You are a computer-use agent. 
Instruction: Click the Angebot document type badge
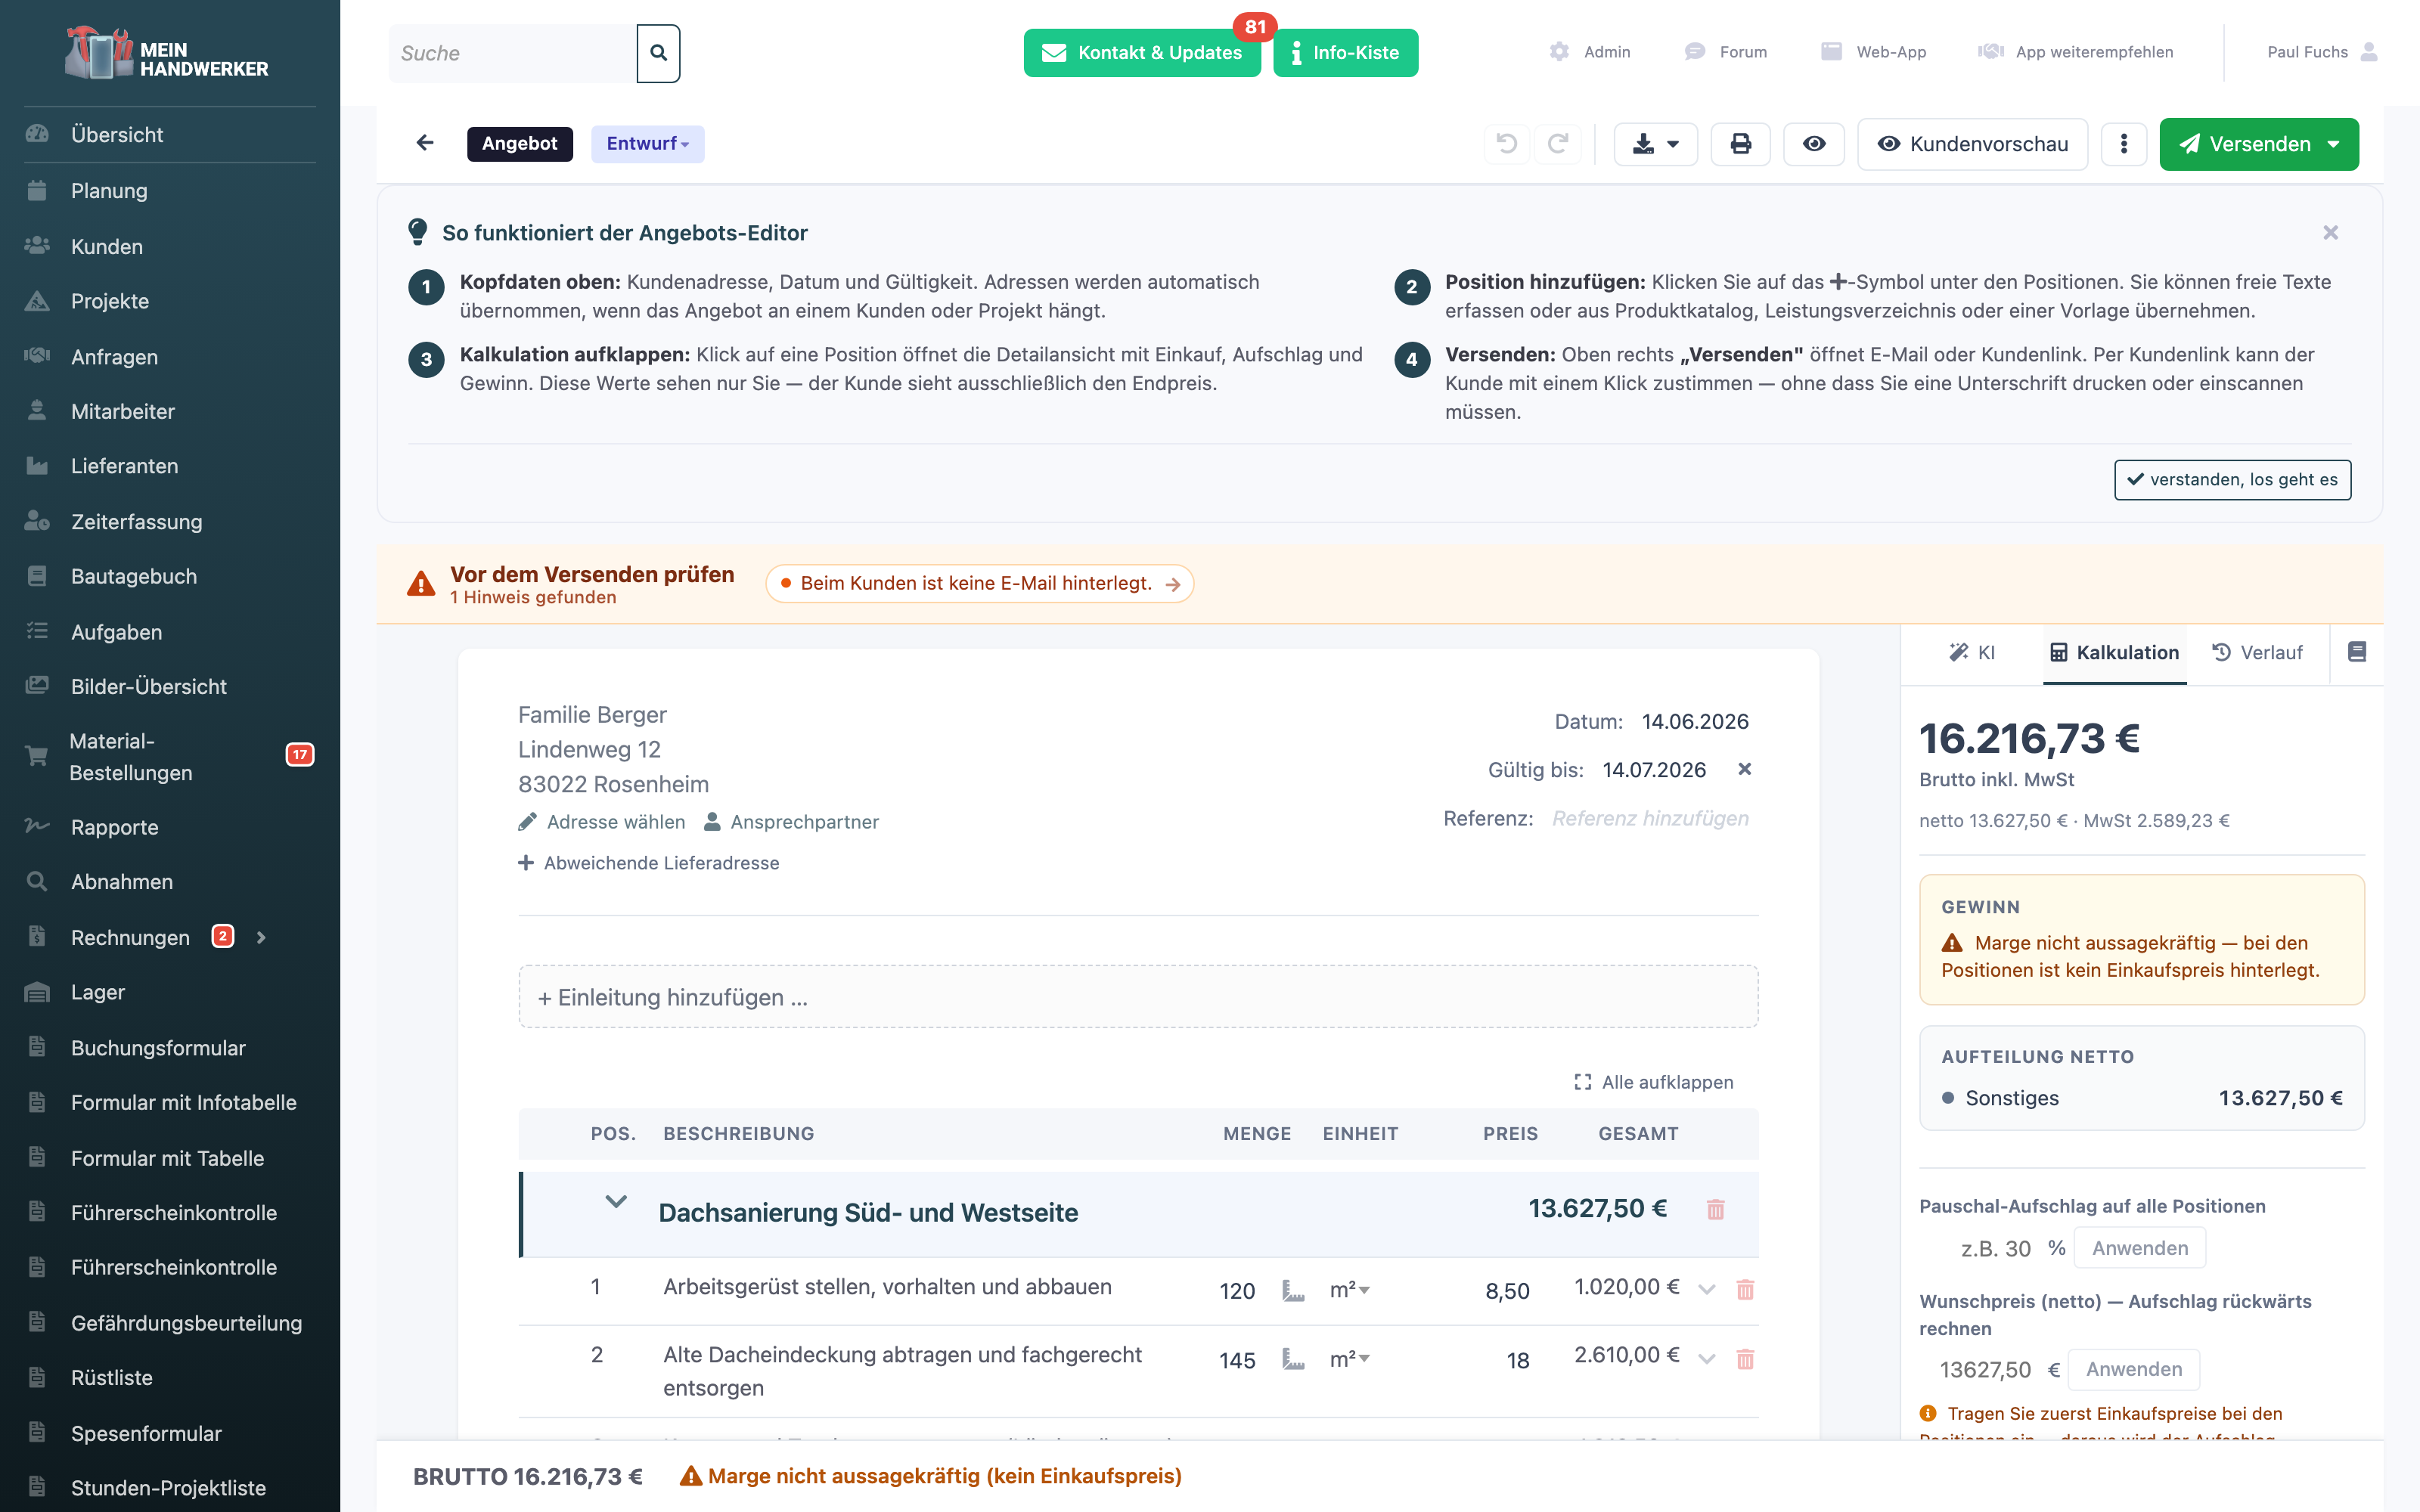tap(519, 144)
